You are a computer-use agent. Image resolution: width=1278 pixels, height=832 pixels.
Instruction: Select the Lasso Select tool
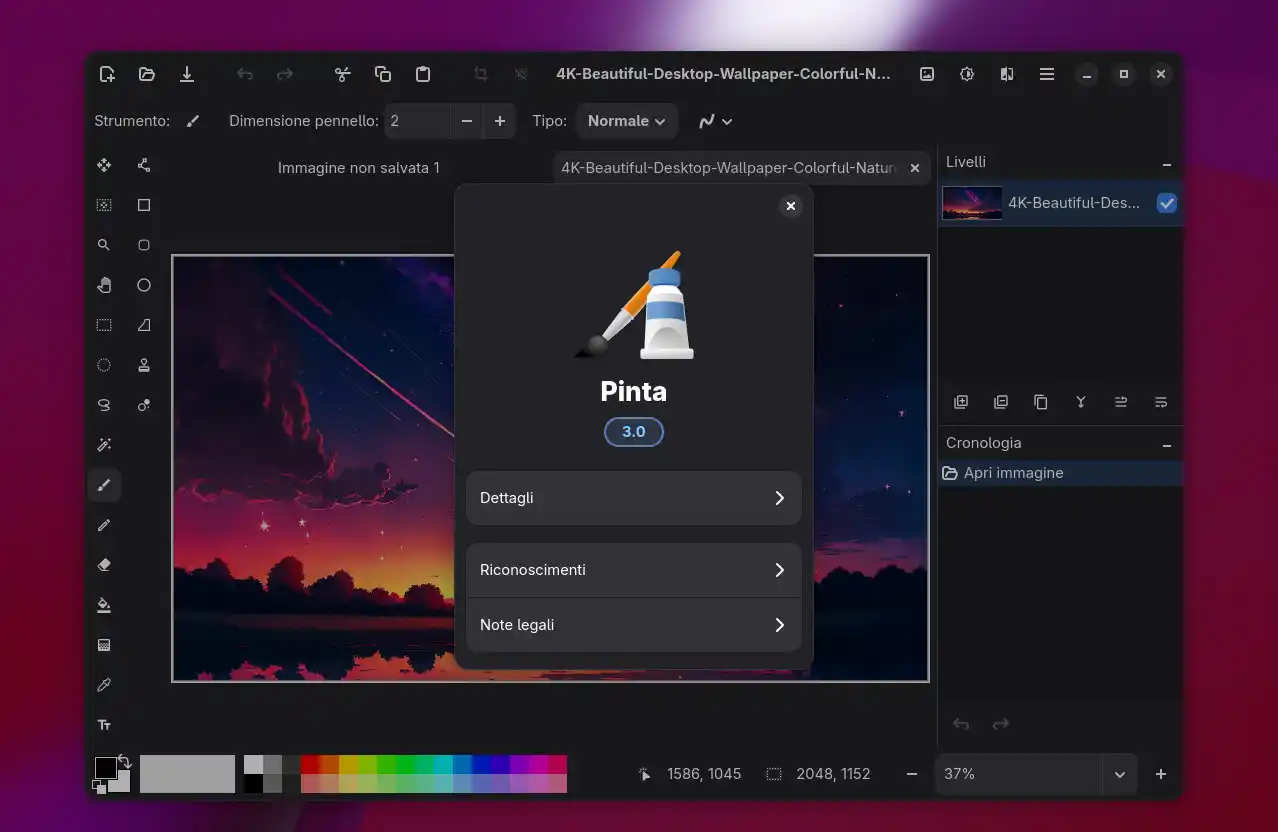pyautogui.click(x=104, y=405)
